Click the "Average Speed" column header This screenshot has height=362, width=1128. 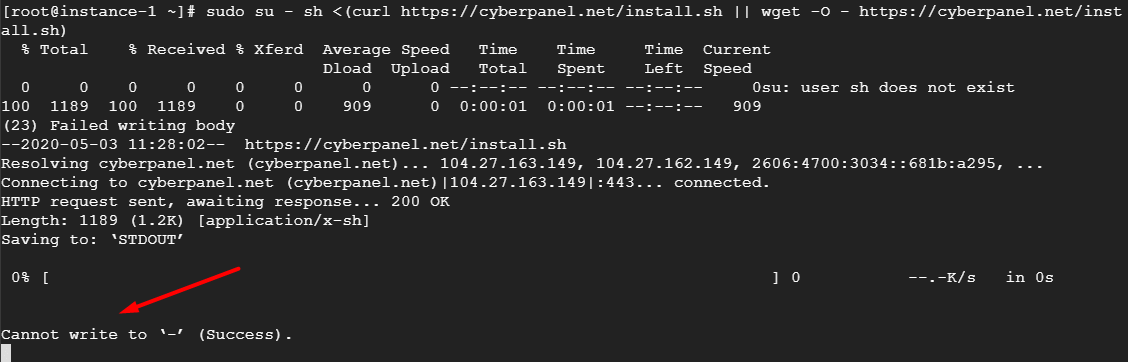[x=386, y=50]
